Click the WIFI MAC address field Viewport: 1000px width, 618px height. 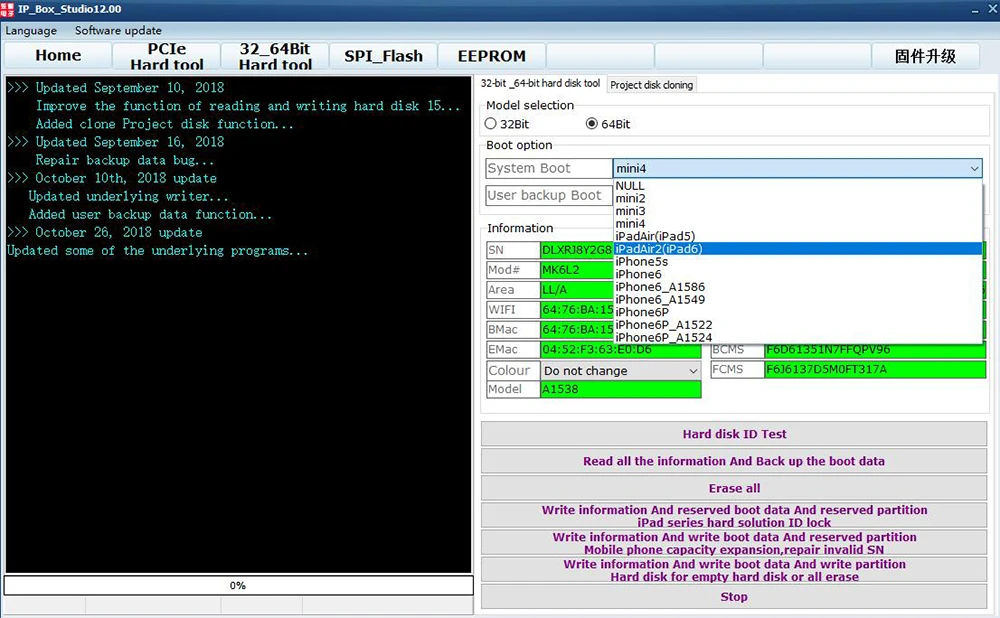click(x=577, y=309)
